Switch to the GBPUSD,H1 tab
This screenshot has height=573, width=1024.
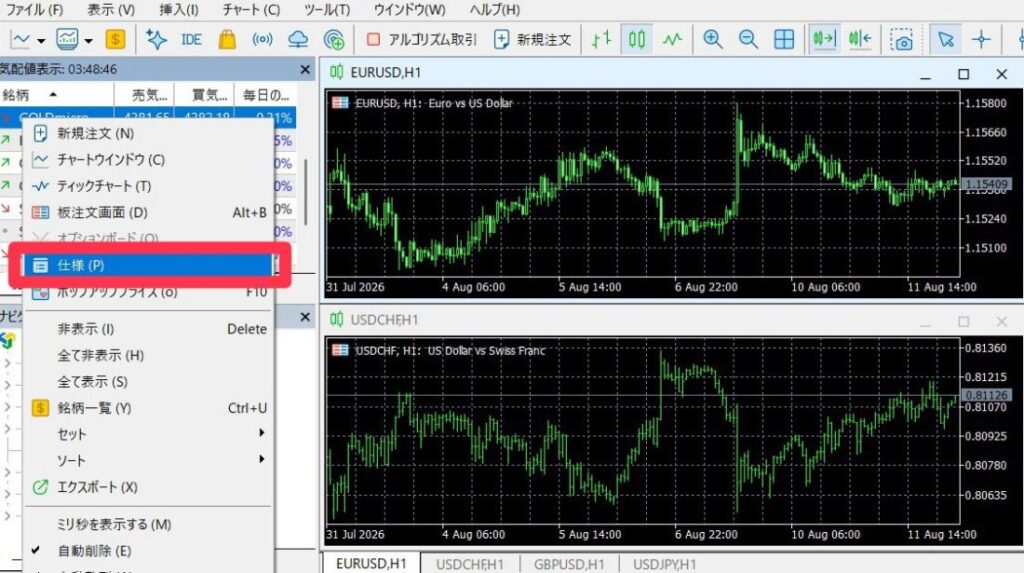(x=569, y=564)
